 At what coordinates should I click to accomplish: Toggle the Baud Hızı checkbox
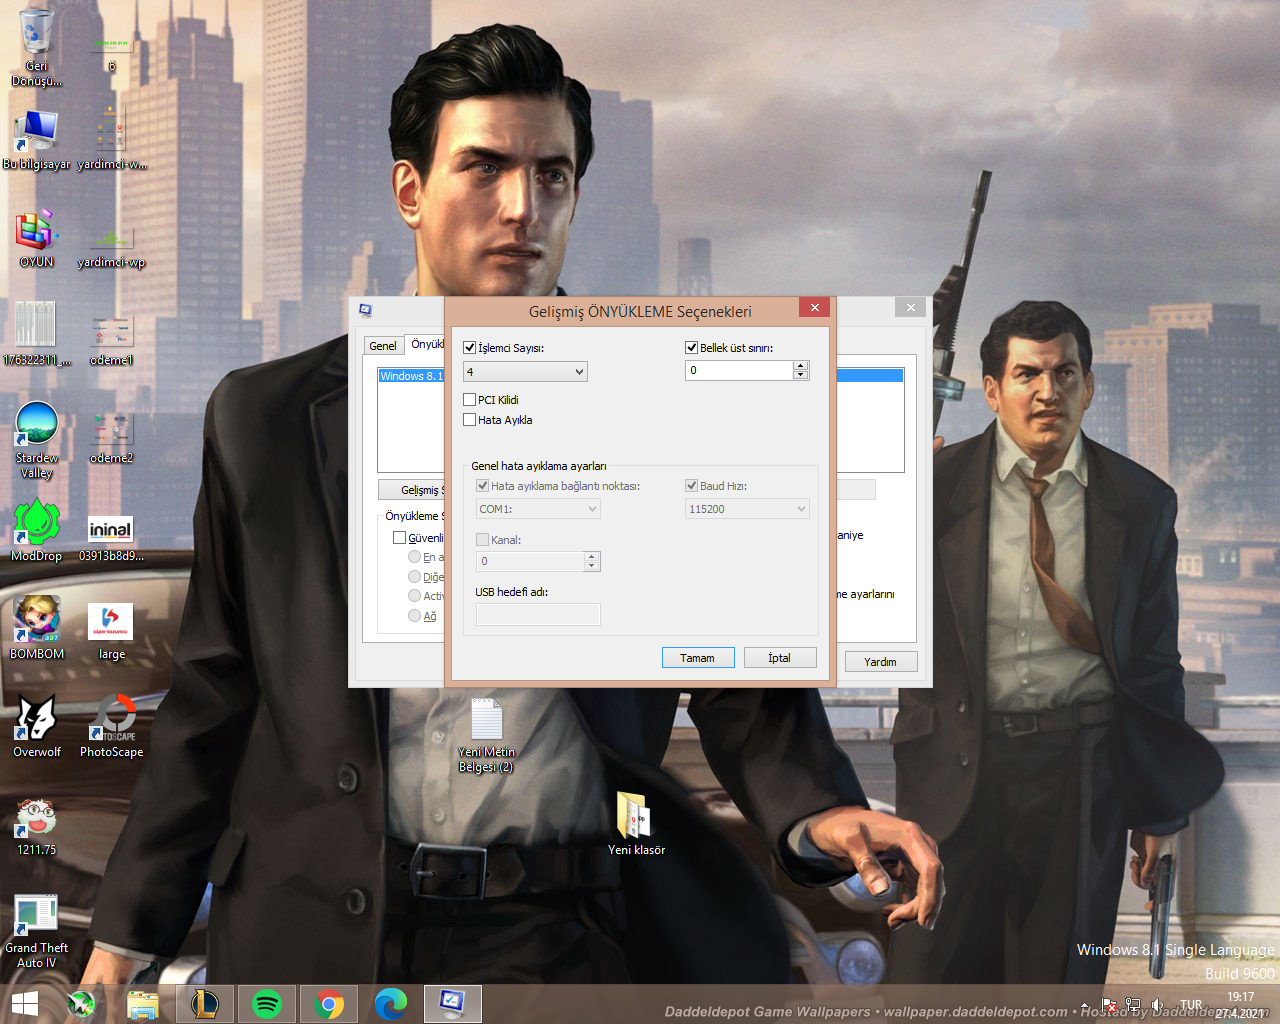tap(691, 486)
